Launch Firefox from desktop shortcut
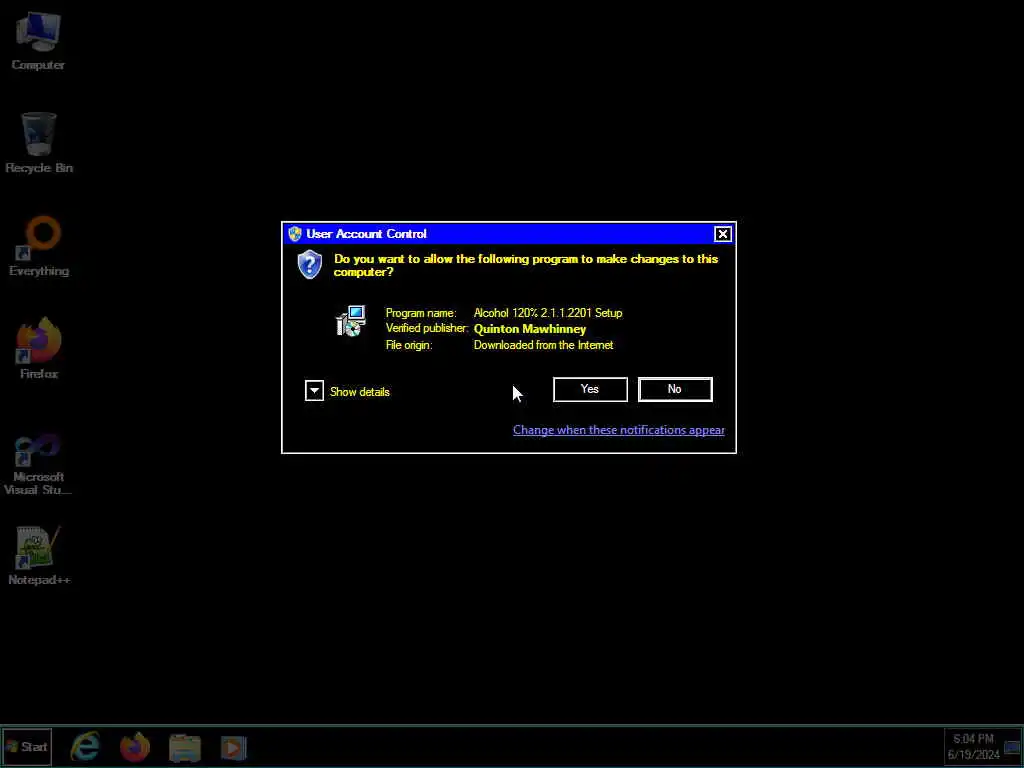1024x768 pixels. pos(39,348)
